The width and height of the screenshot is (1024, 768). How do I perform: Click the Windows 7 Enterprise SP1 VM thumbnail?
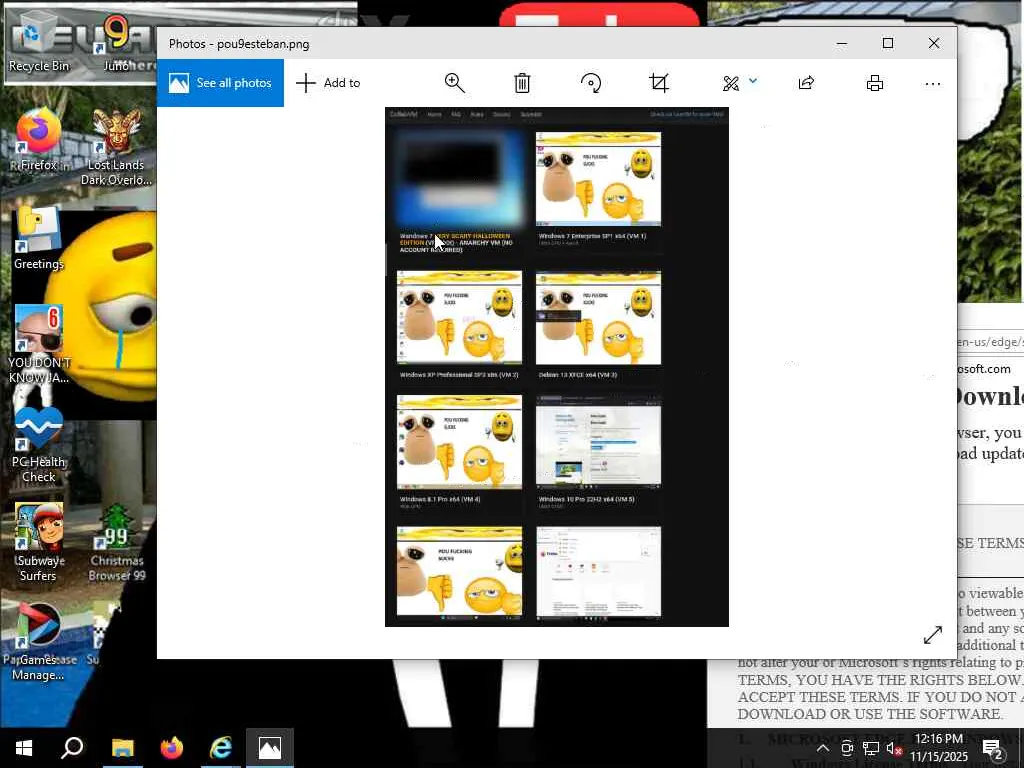click(598, 179)
